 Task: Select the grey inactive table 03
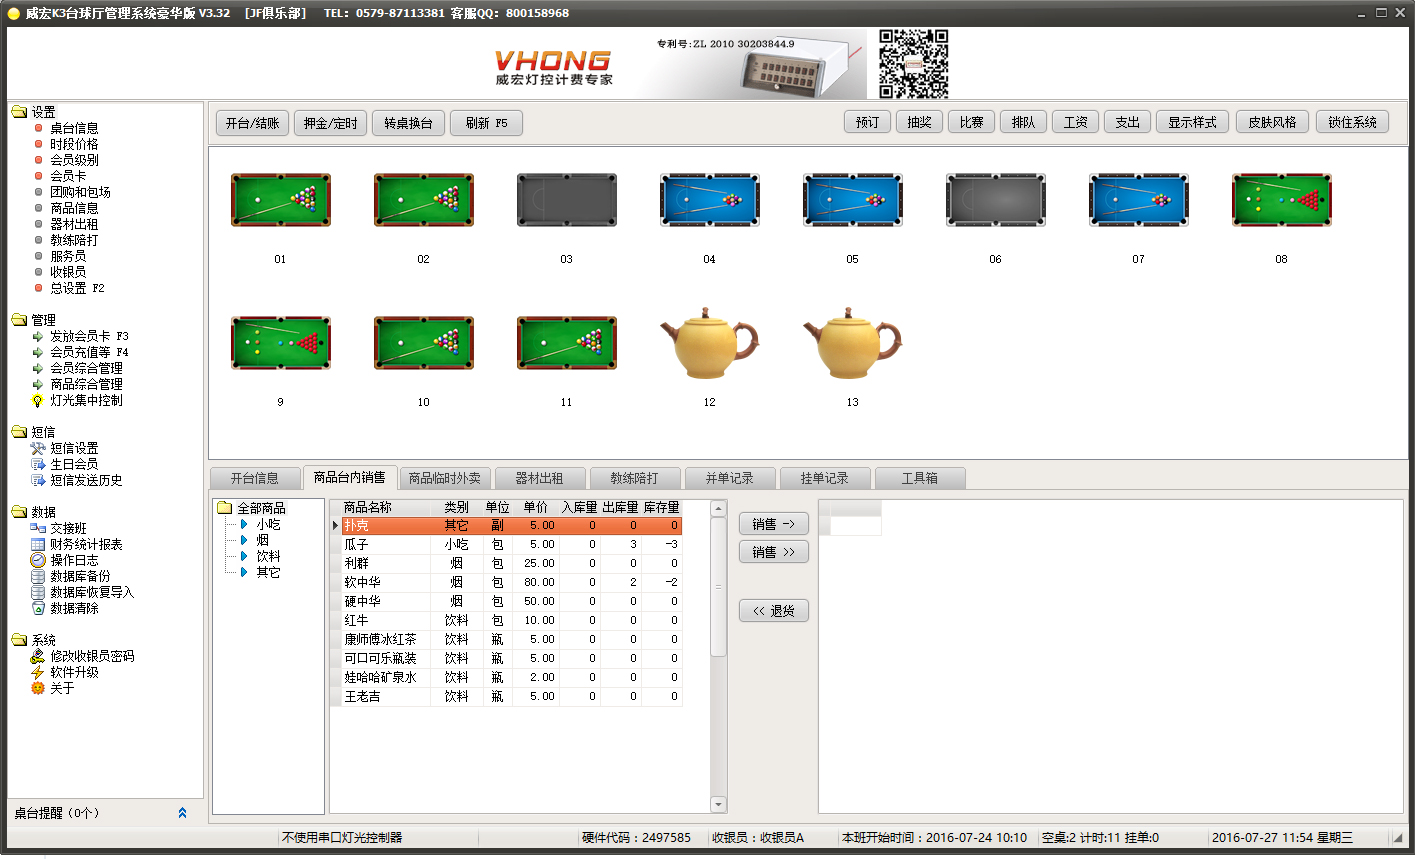pos(566,200)
